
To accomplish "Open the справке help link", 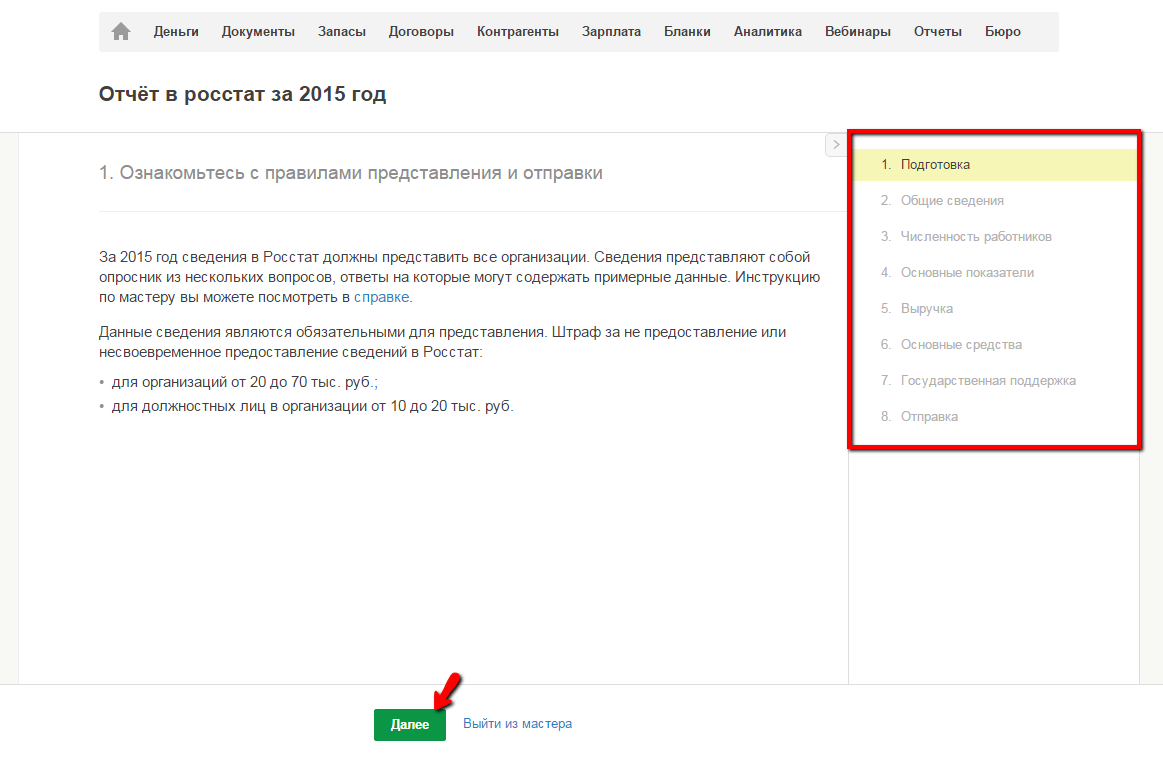I will 381,297.
